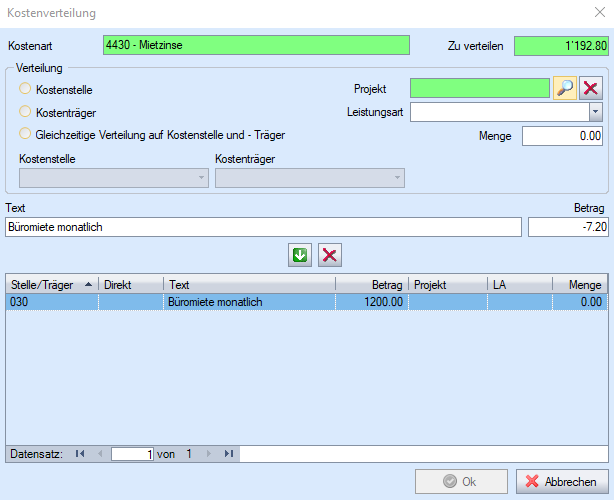Click the project search magnifier icon
Image resolution: width=614 pixels, height=500 pixels.
[x=565, y=88]
